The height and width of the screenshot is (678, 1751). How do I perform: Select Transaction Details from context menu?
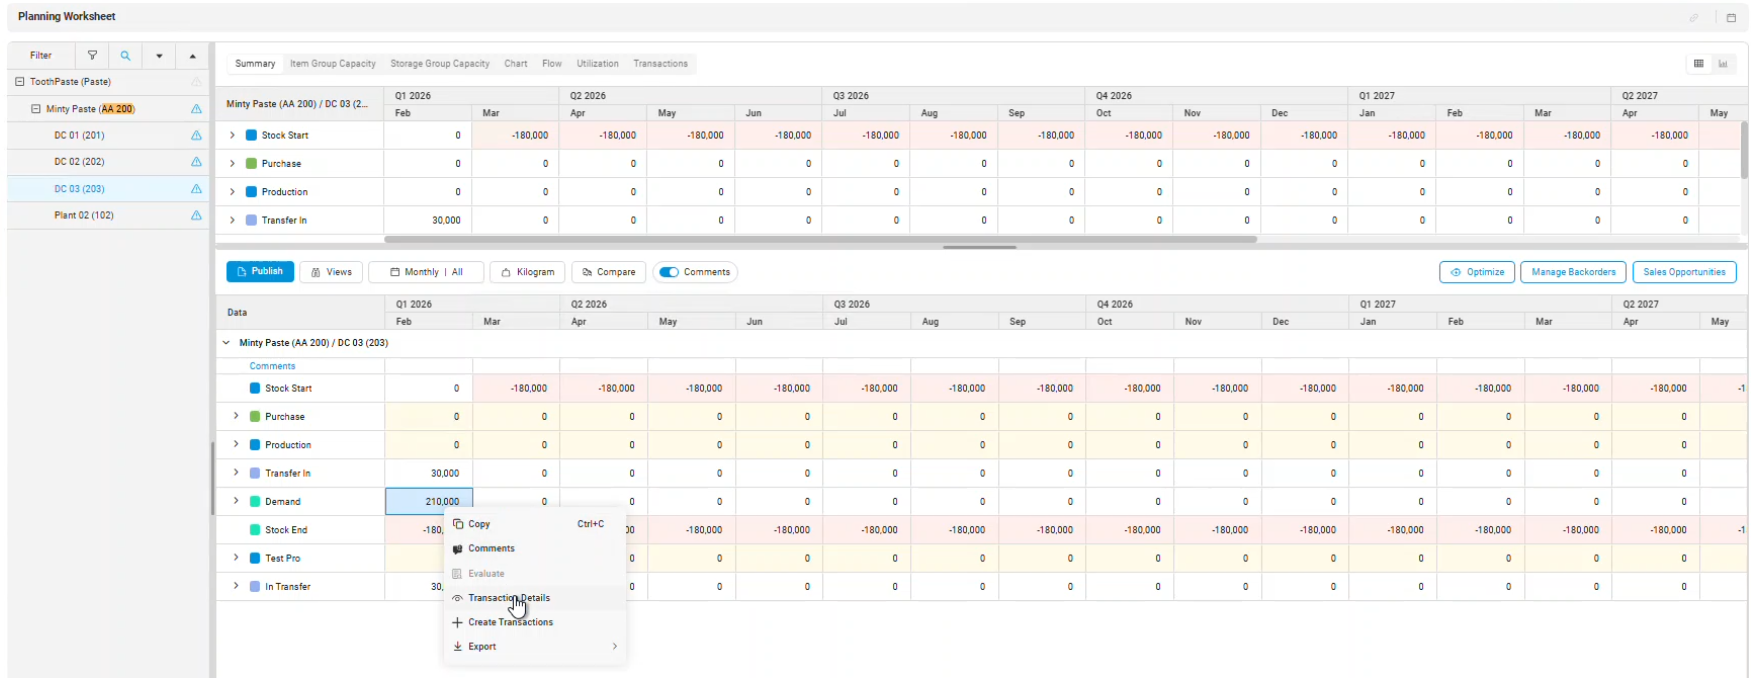[x=508, y=598]
